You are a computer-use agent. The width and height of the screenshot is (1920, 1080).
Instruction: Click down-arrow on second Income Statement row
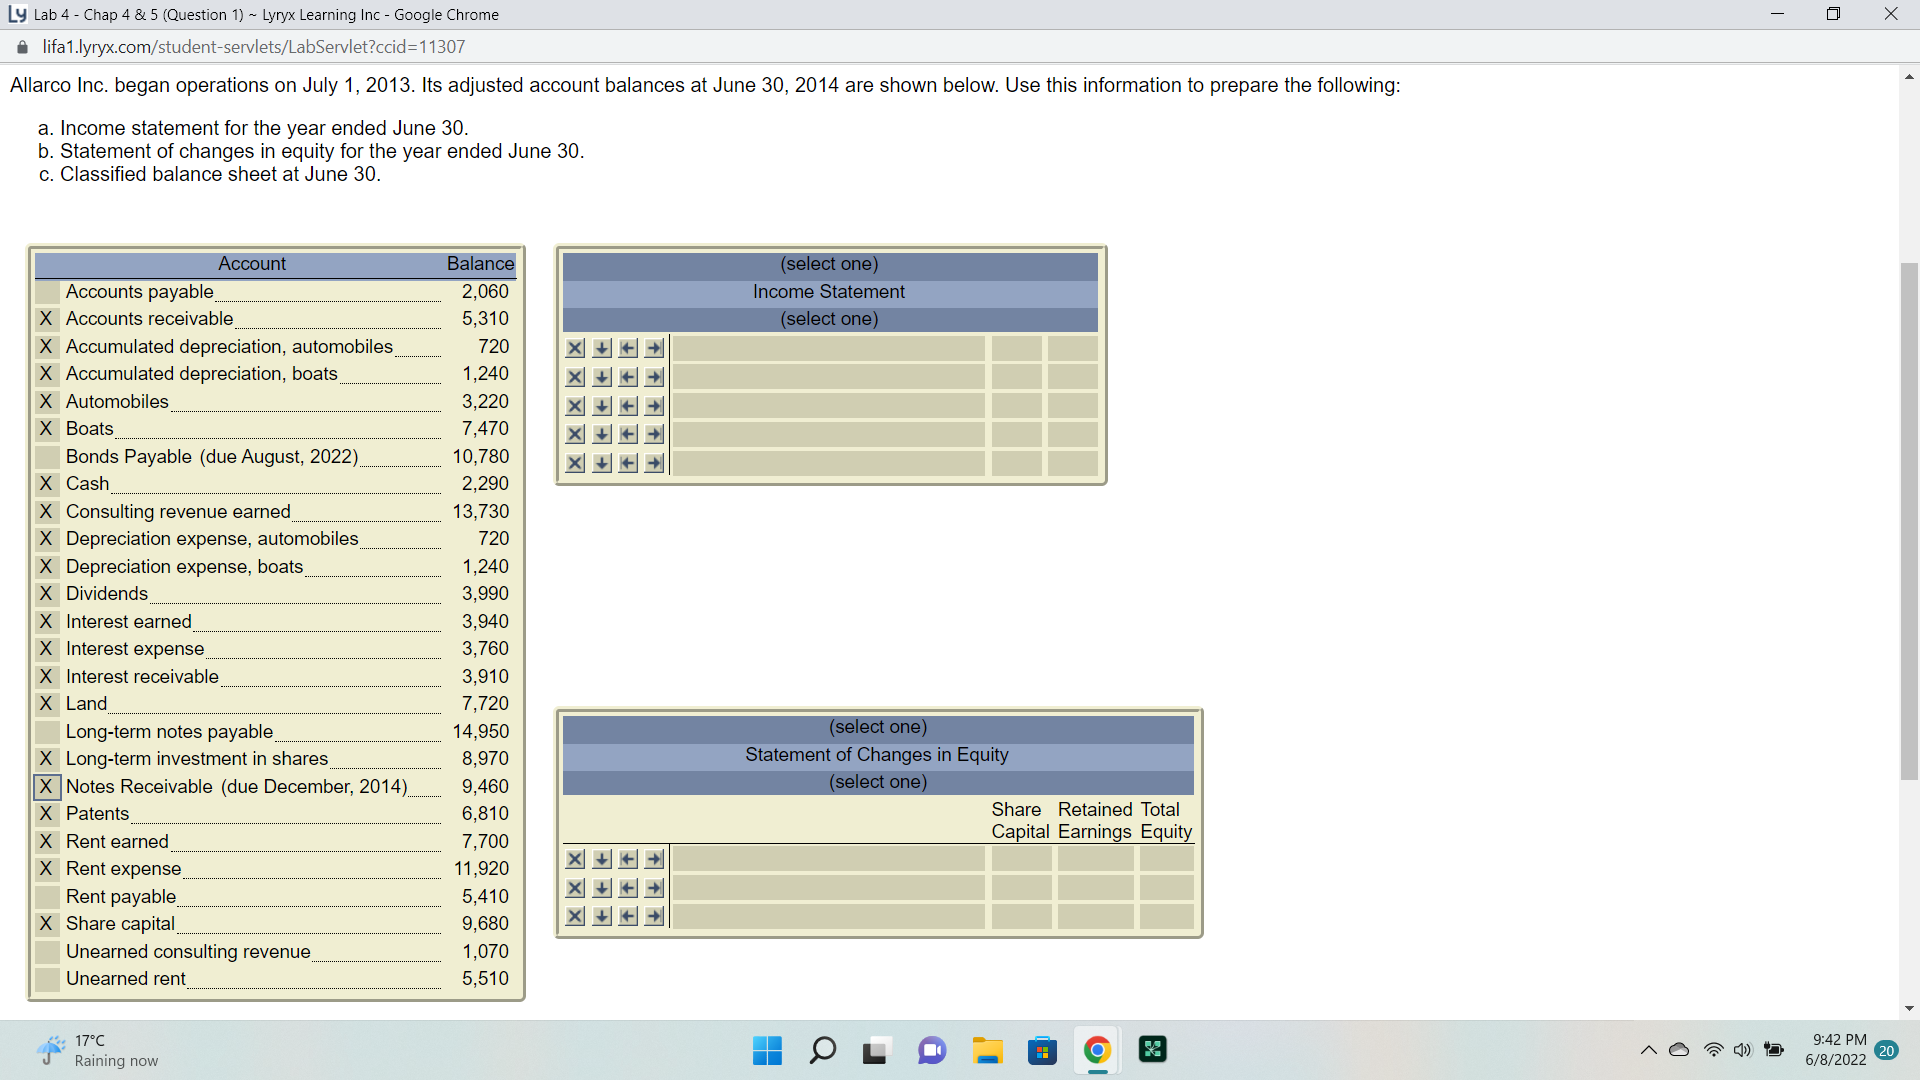tap(602, 377)
